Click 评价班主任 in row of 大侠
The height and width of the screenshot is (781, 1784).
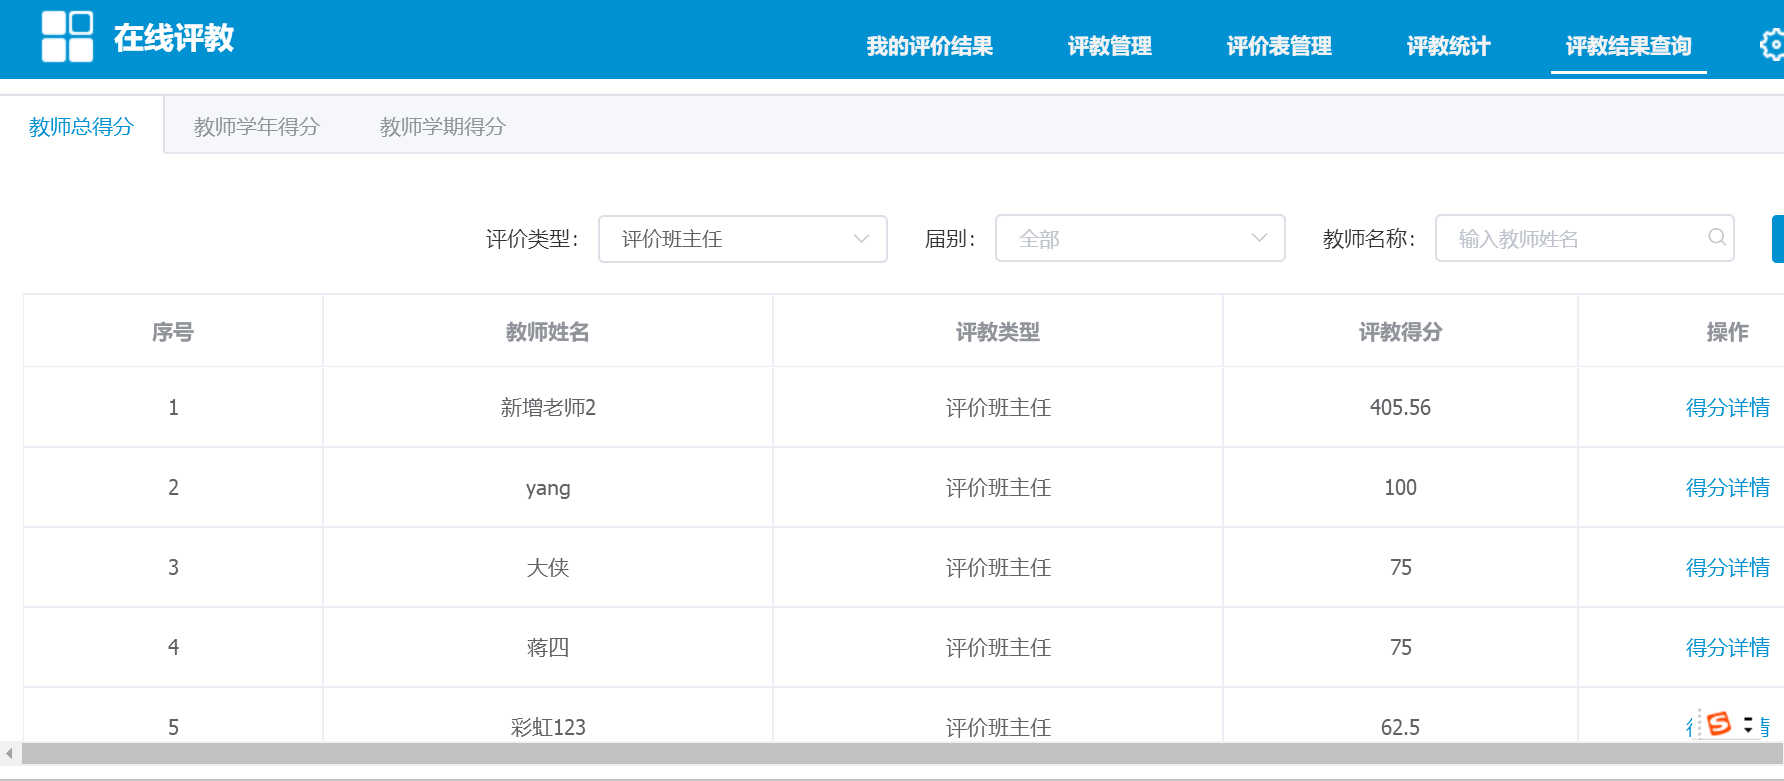coord(998,567)
